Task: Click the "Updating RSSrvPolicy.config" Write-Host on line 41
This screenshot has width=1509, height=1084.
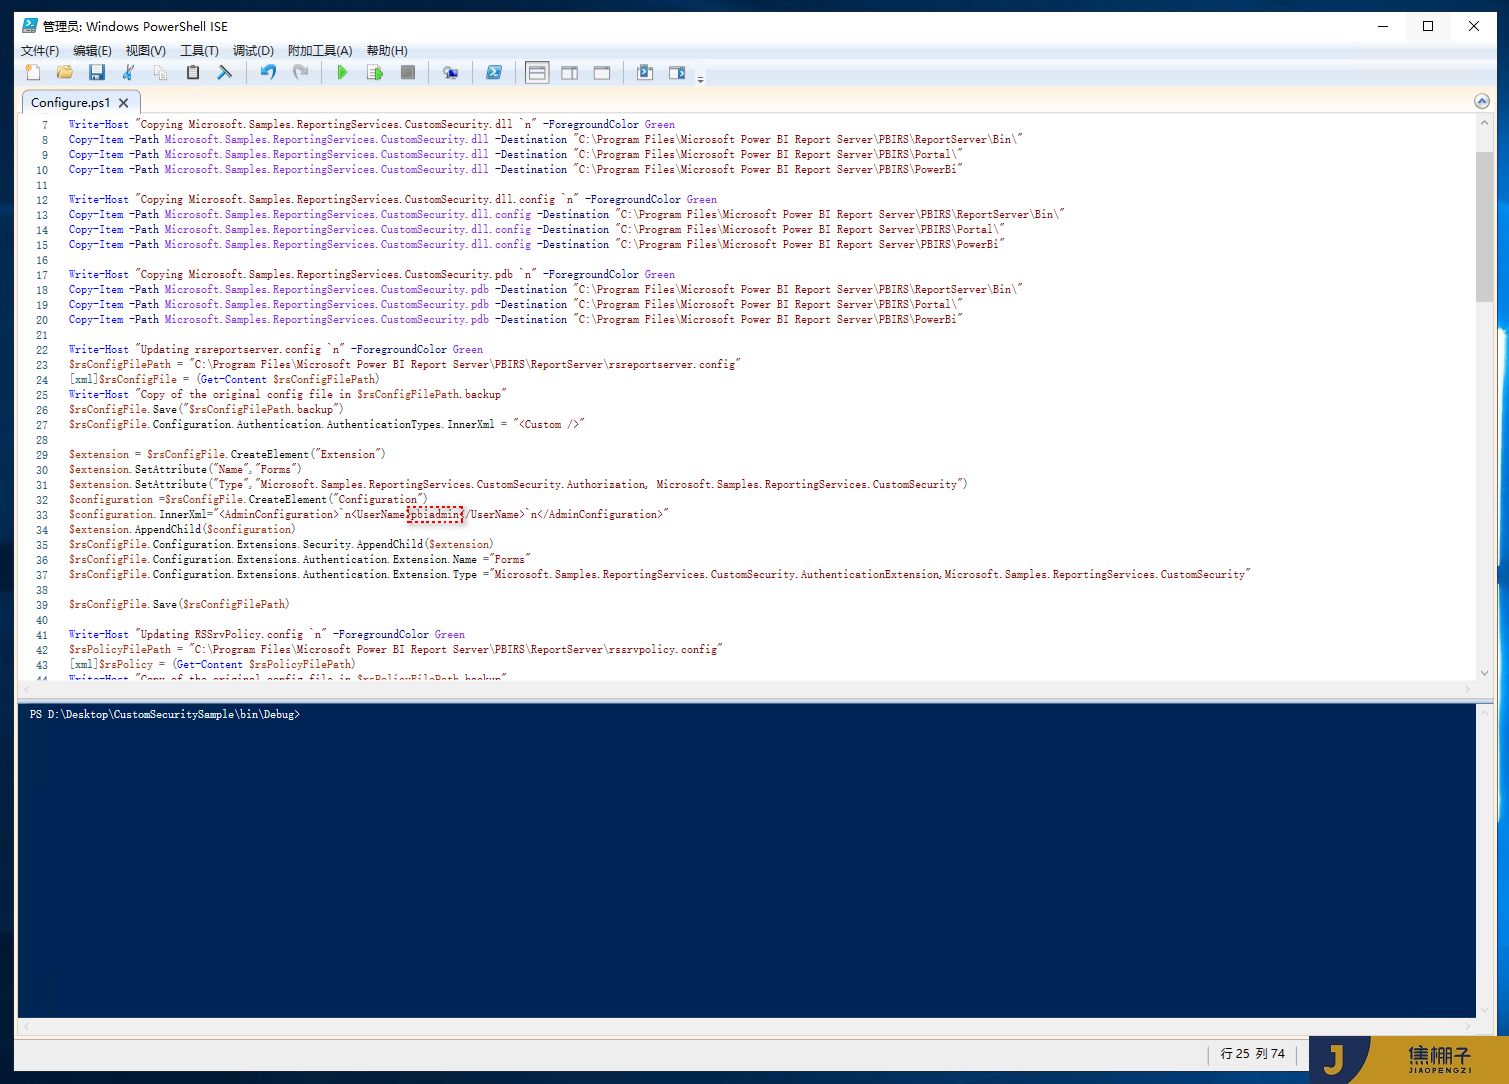Action: pos(267,635)
